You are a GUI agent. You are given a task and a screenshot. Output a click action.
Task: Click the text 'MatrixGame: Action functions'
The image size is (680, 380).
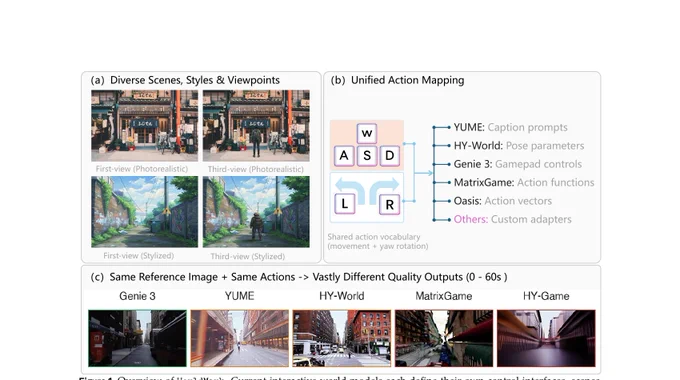pyautogui.click(x=524, y=183)
